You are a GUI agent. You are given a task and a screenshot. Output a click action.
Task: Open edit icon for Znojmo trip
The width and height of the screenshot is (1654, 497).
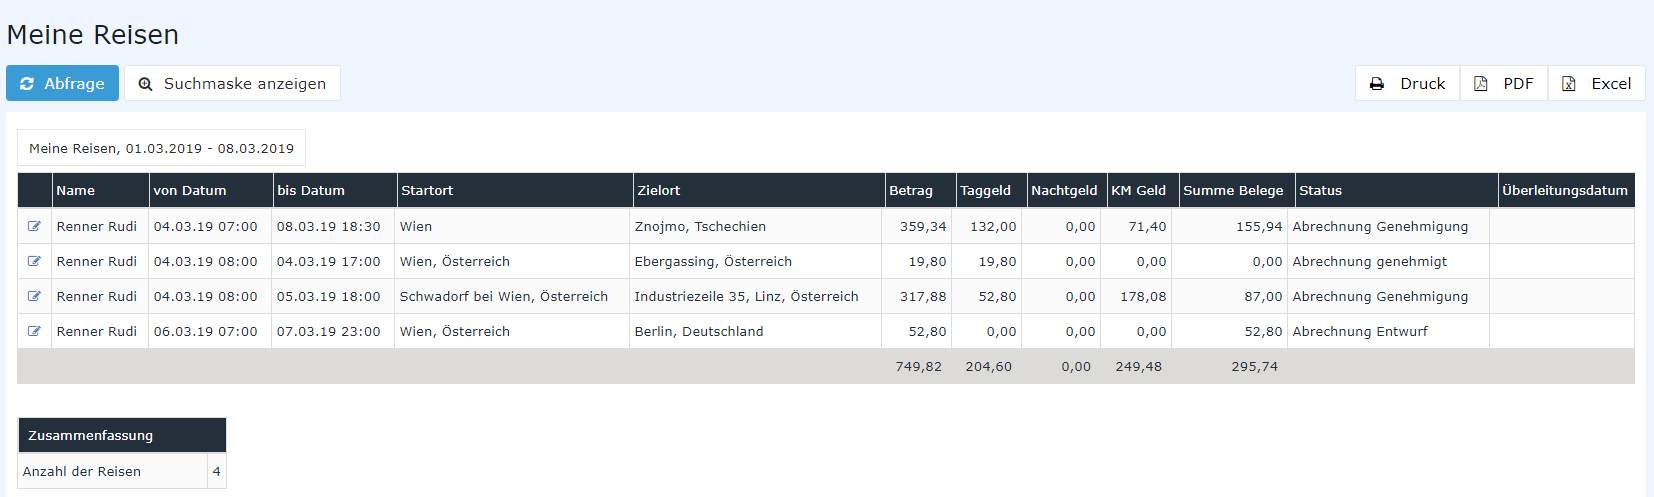click(x=34, y=226)
